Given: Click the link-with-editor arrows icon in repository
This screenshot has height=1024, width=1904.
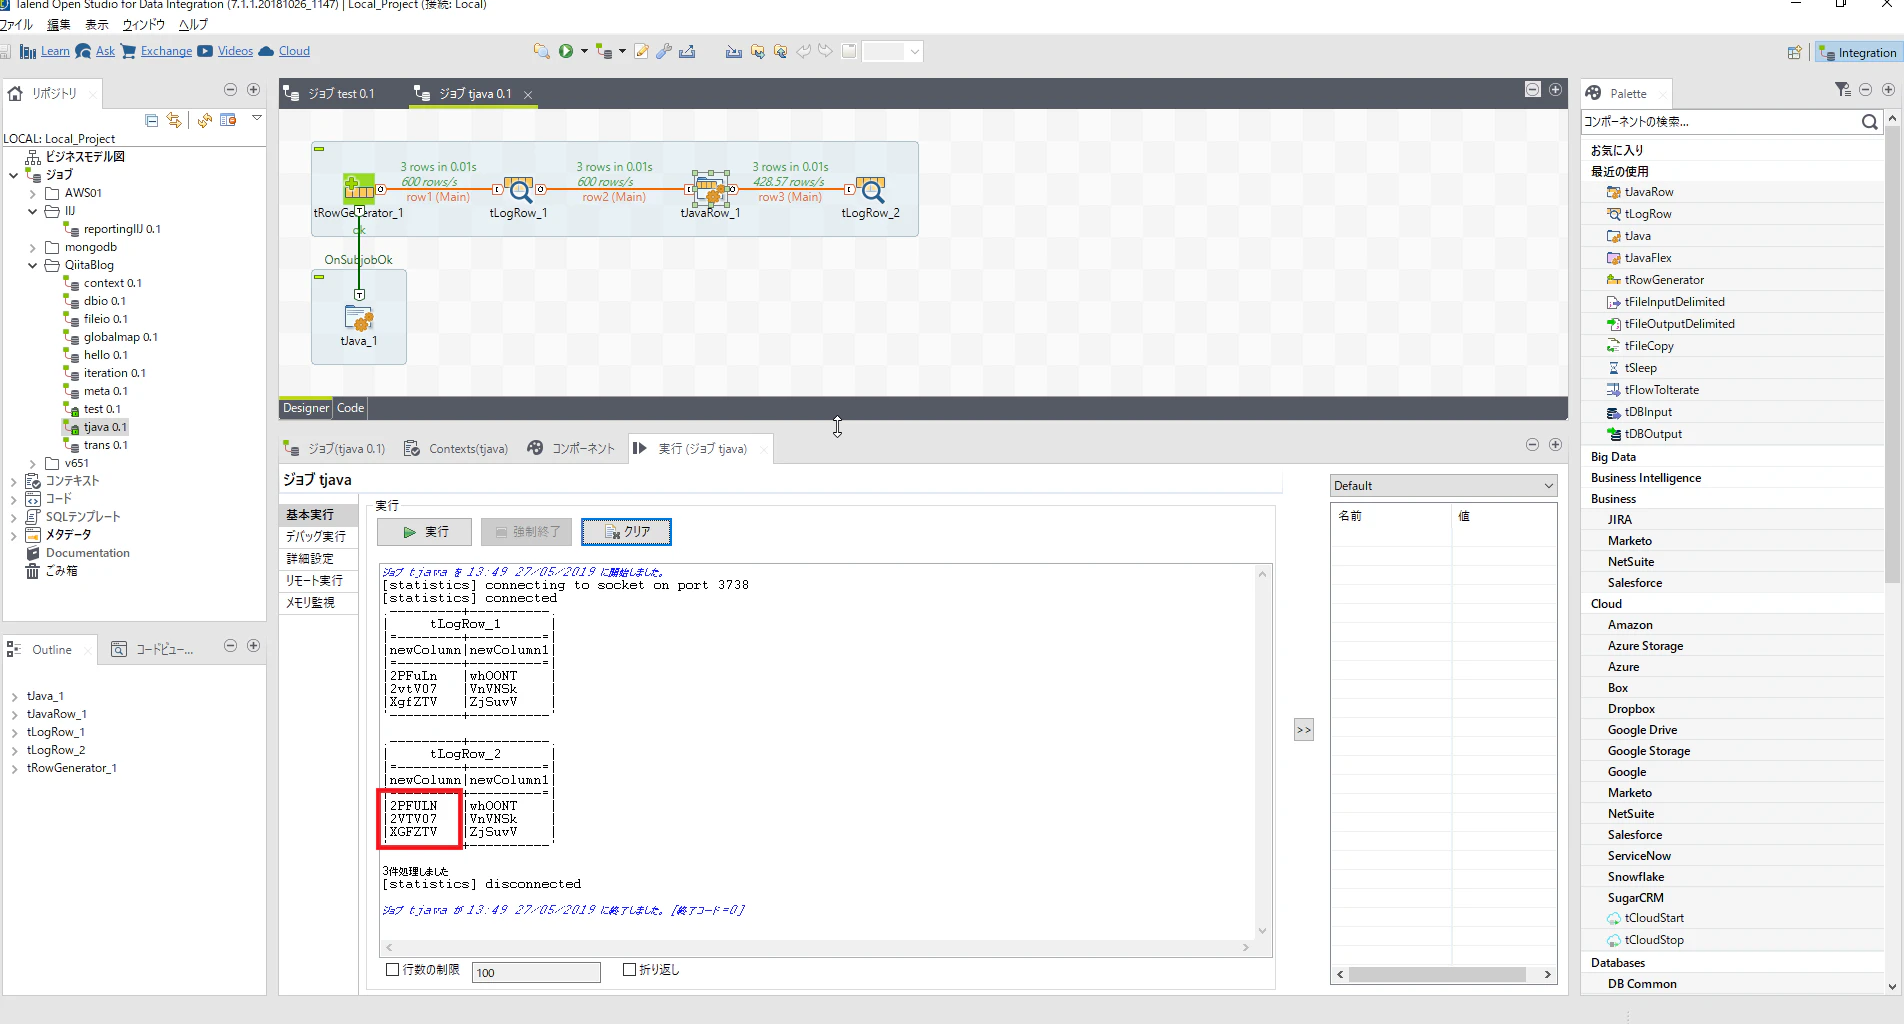Looking at the screenshot, I should coord(174,120).
